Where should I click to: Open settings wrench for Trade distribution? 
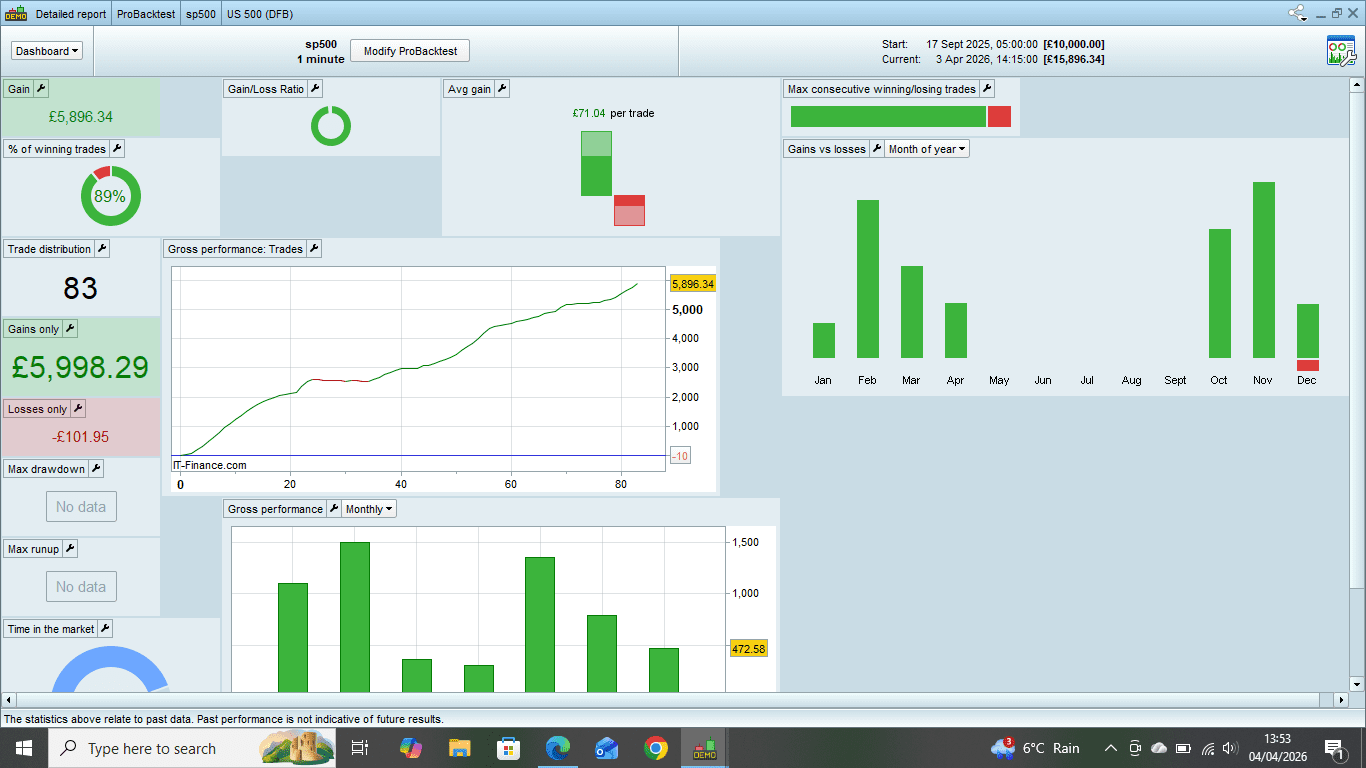pyautogui.click(x=102, y=249)
